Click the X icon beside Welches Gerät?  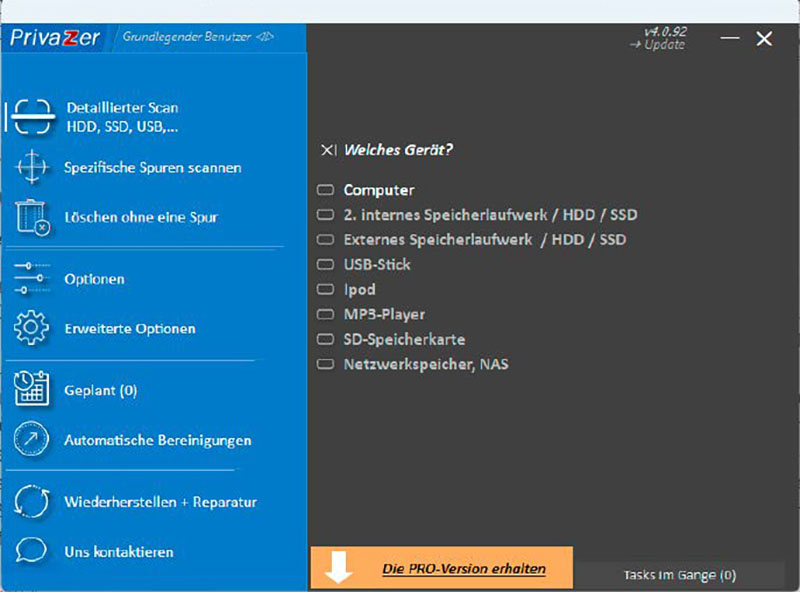click(x=329, y=150)
